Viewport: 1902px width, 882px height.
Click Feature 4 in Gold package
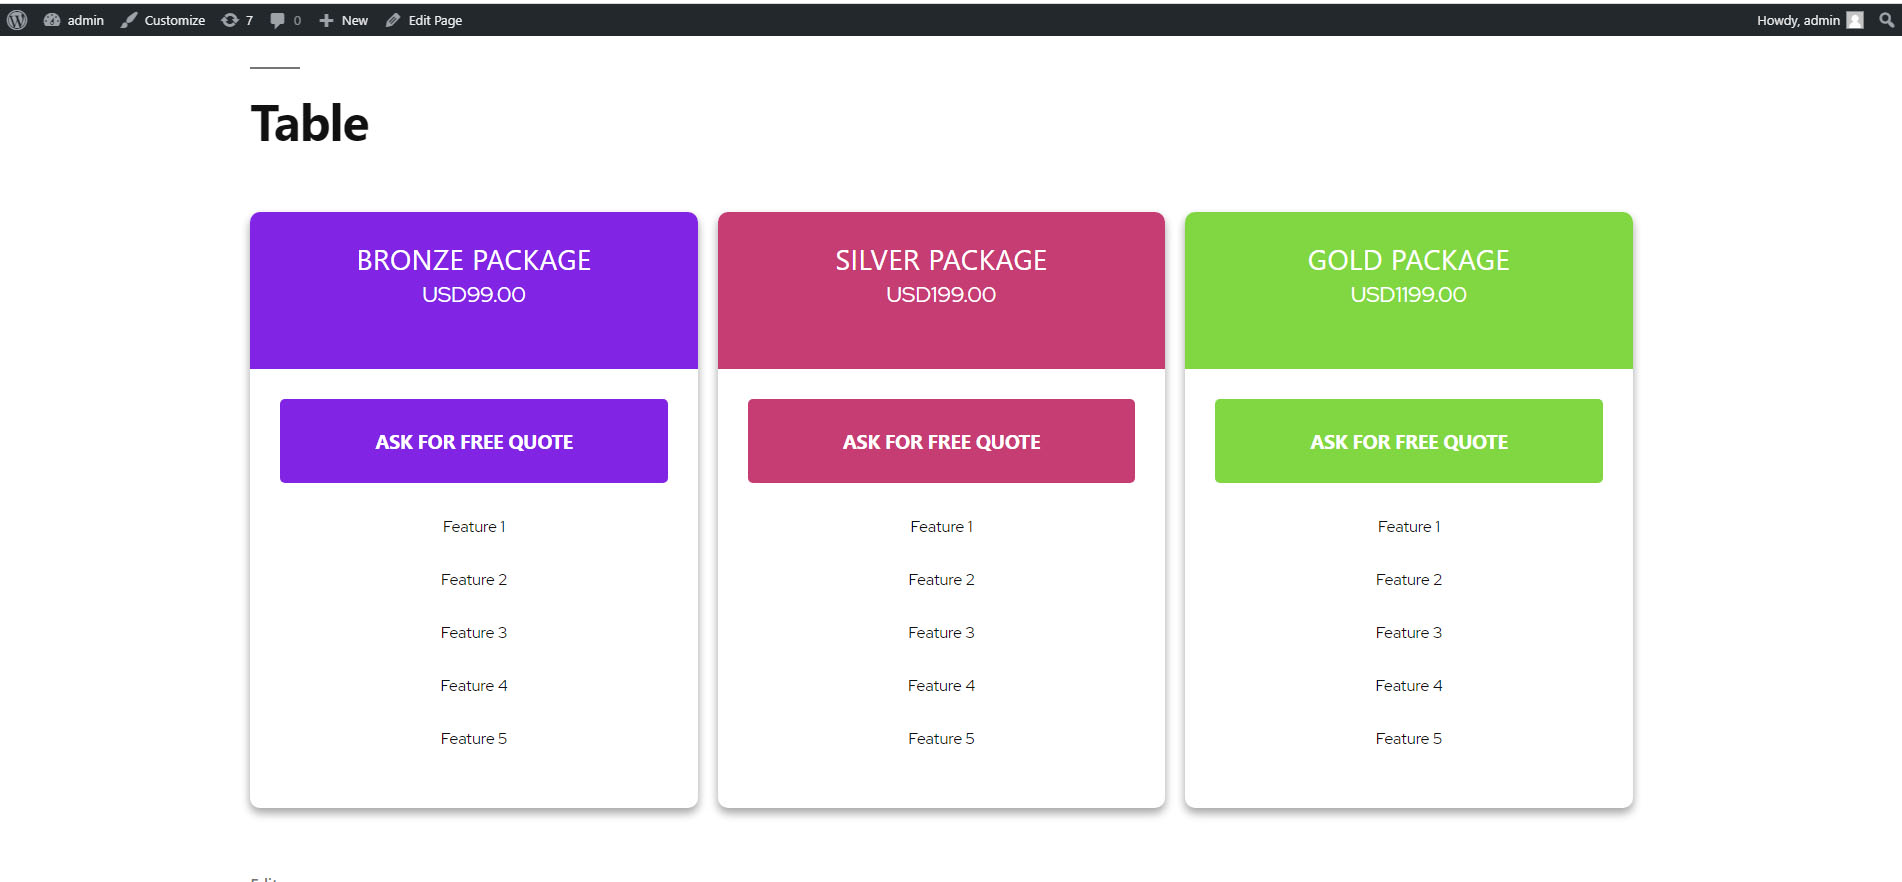pos(1409,686)
